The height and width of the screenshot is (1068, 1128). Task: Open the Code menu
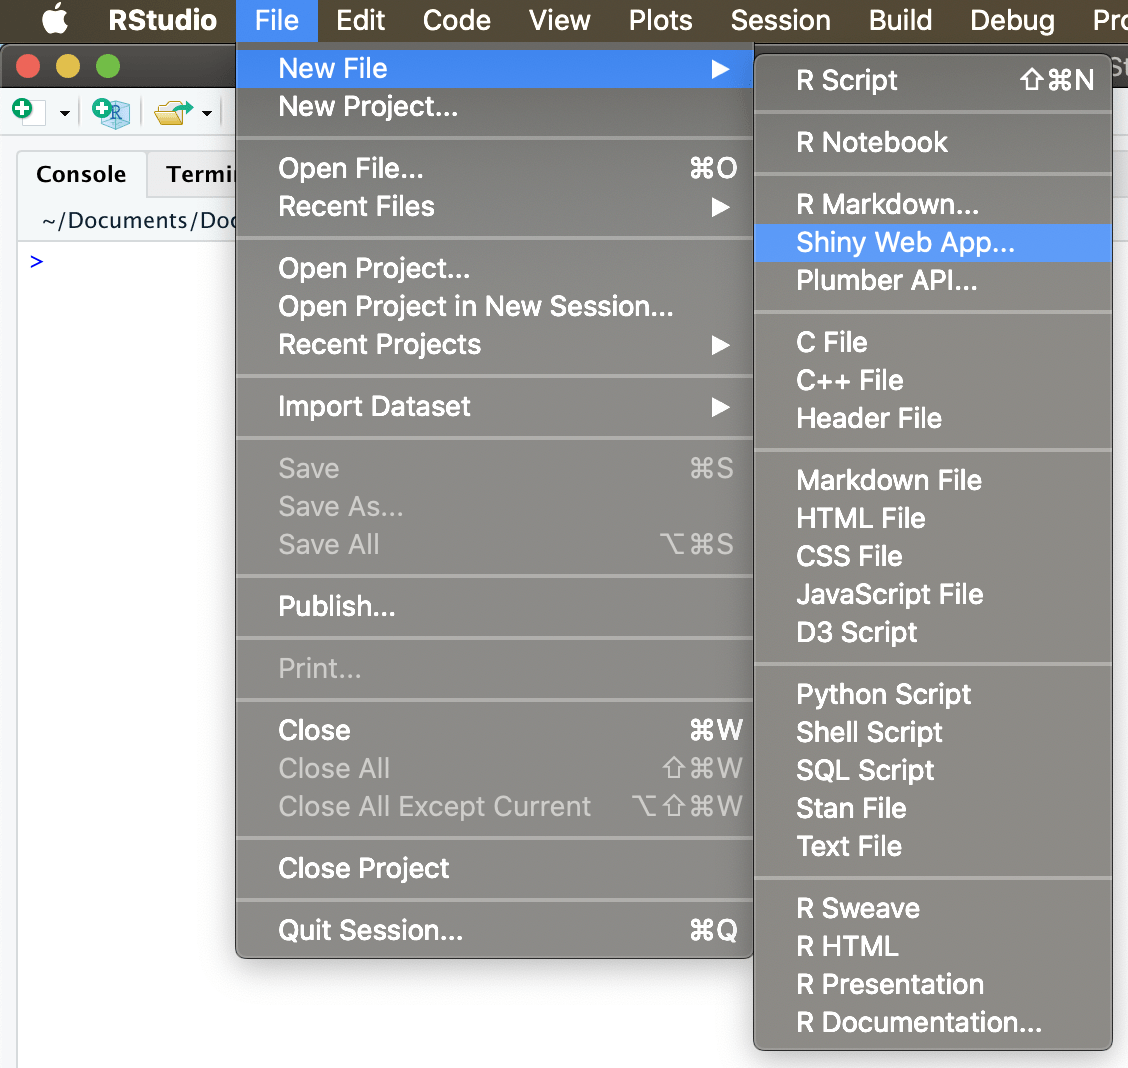coord(457,19)
